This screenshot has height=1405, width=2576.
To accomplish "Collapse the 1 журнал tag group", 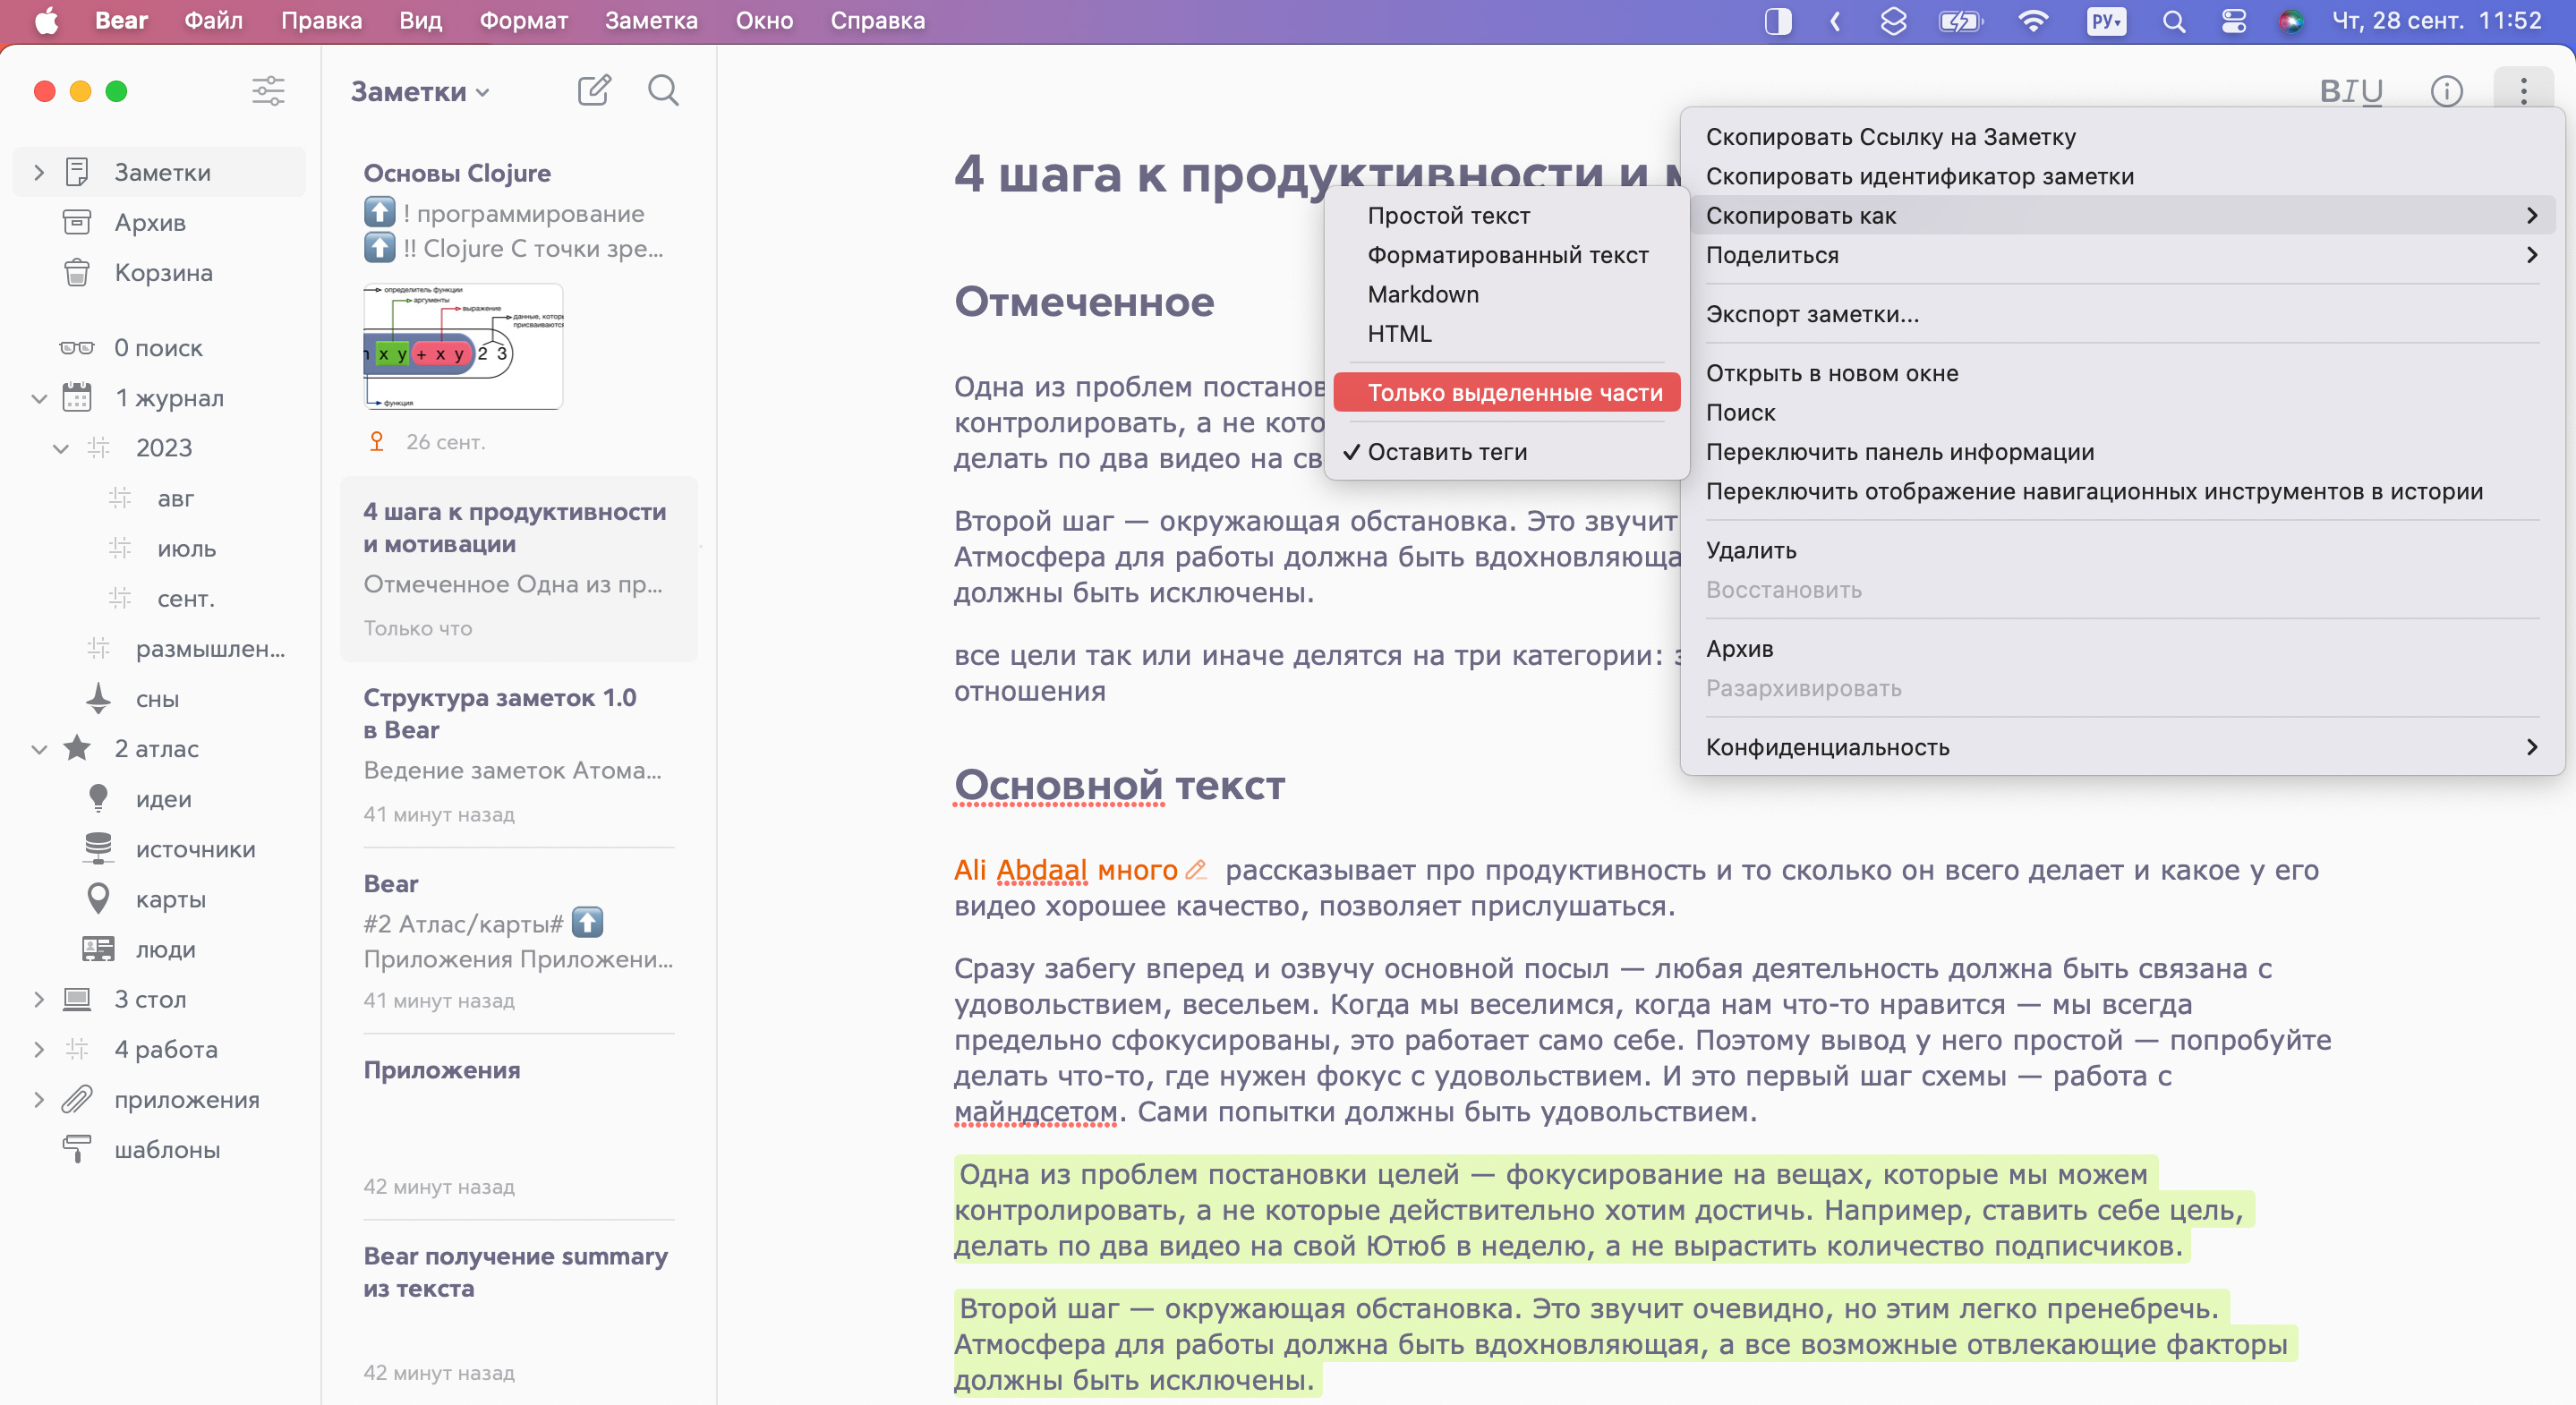I will coord(39,398).
